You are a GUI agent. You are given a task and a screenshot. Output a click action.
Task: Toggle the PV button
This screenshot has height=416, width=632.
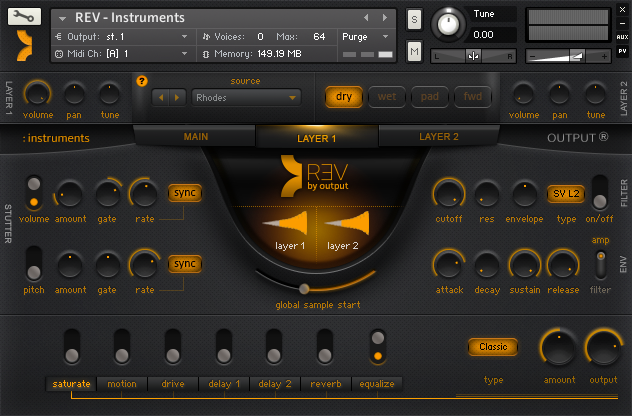(622, 51)
